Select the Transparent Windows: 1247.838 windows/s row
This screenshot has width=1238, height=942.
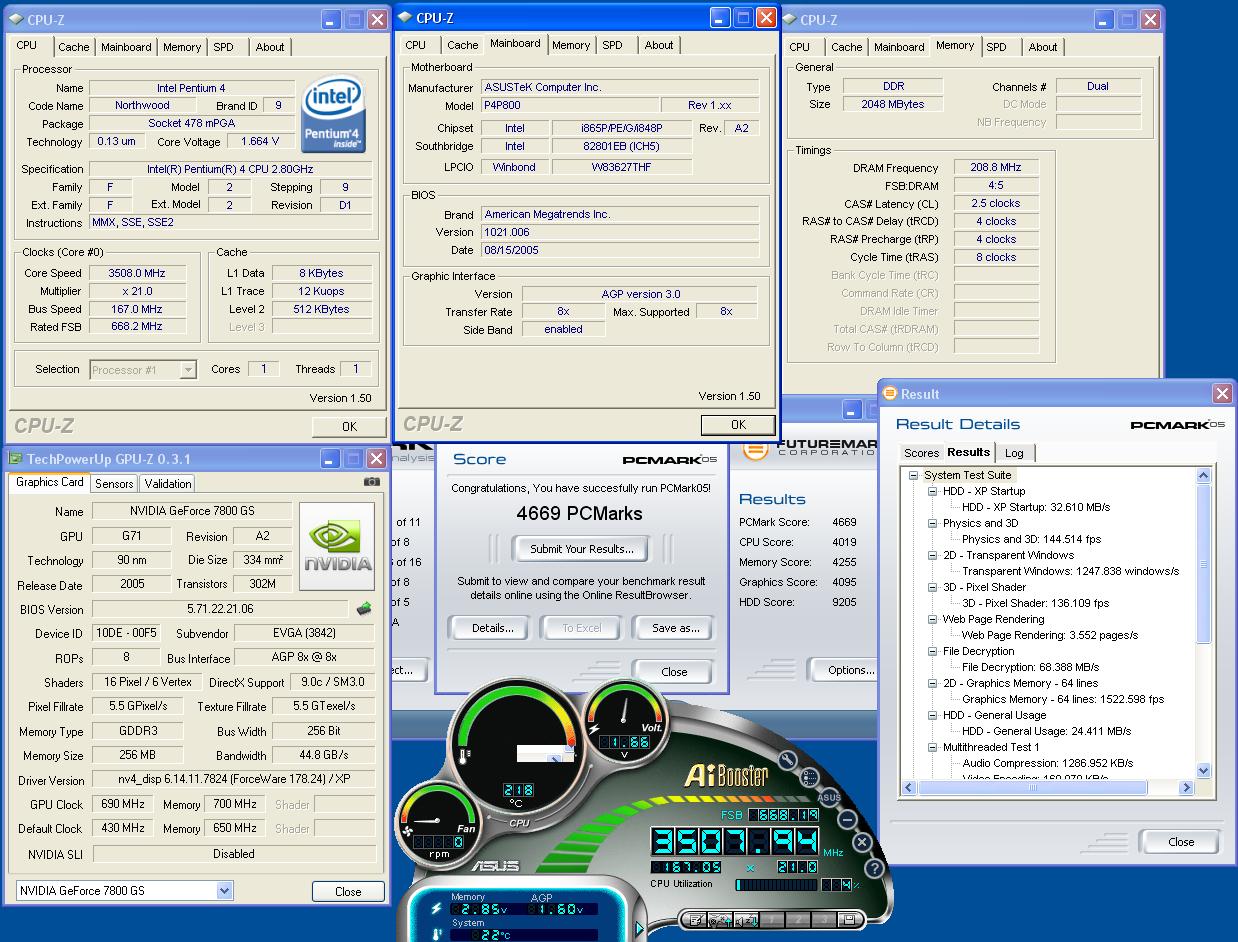point(1070,571)
